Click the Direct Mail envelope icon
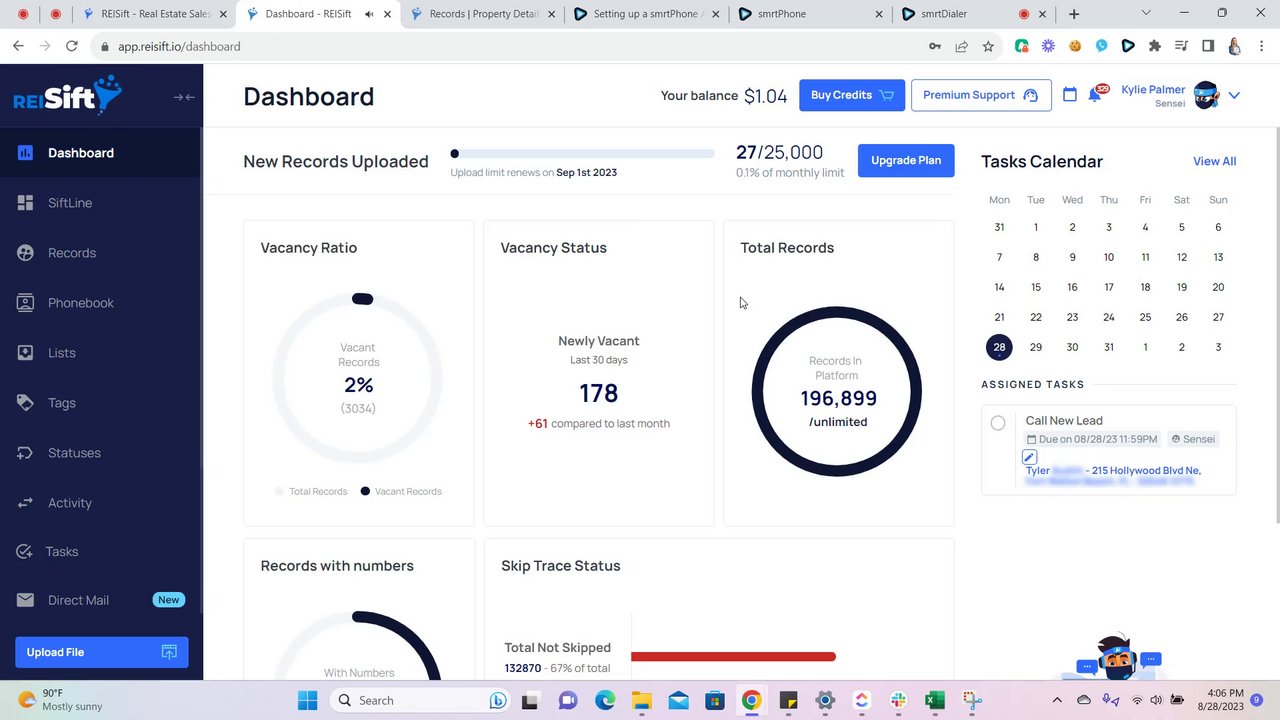The height and width of the screenshot is (720, 1280). coord(26,600)
